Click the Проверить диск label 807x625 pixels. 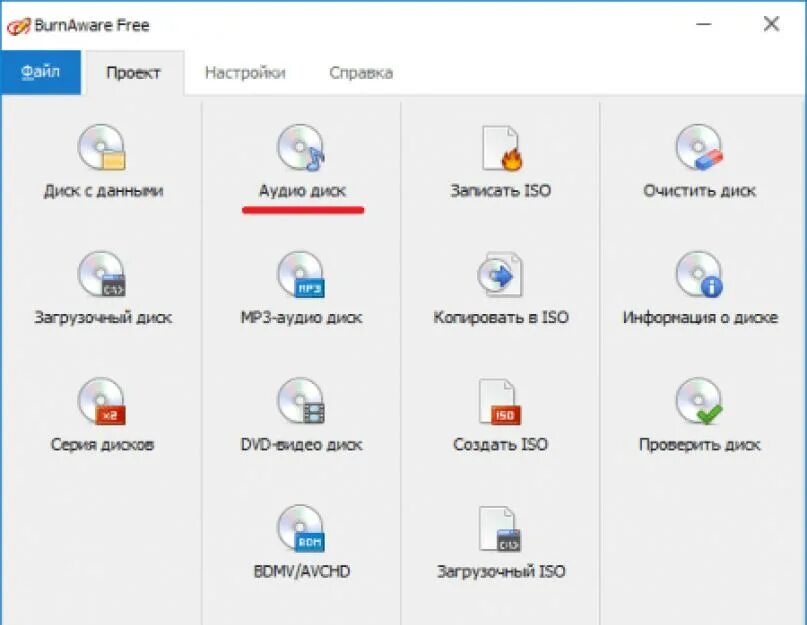pyautogui.click(x=699, y=445)
